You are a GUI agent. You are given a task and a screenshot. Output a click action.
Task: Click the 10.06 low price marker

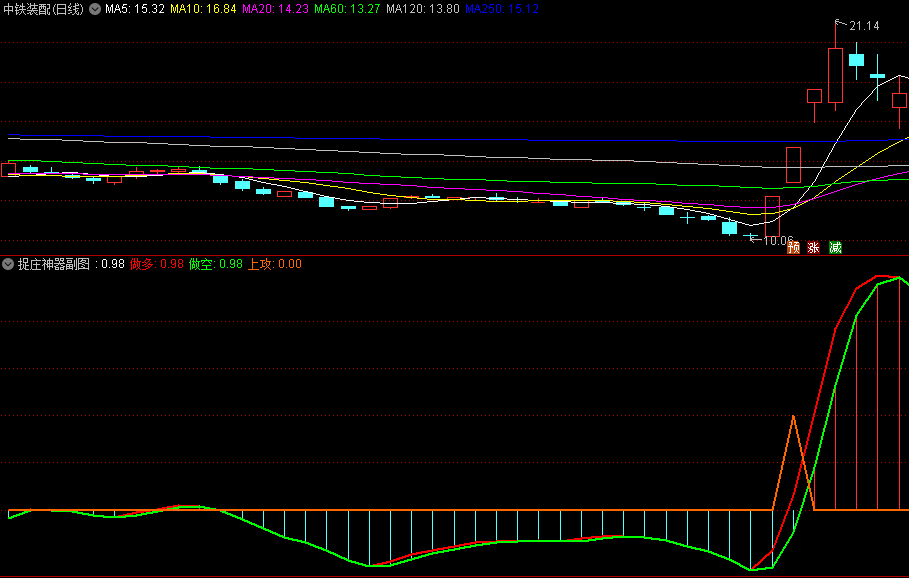pos(777,240)
